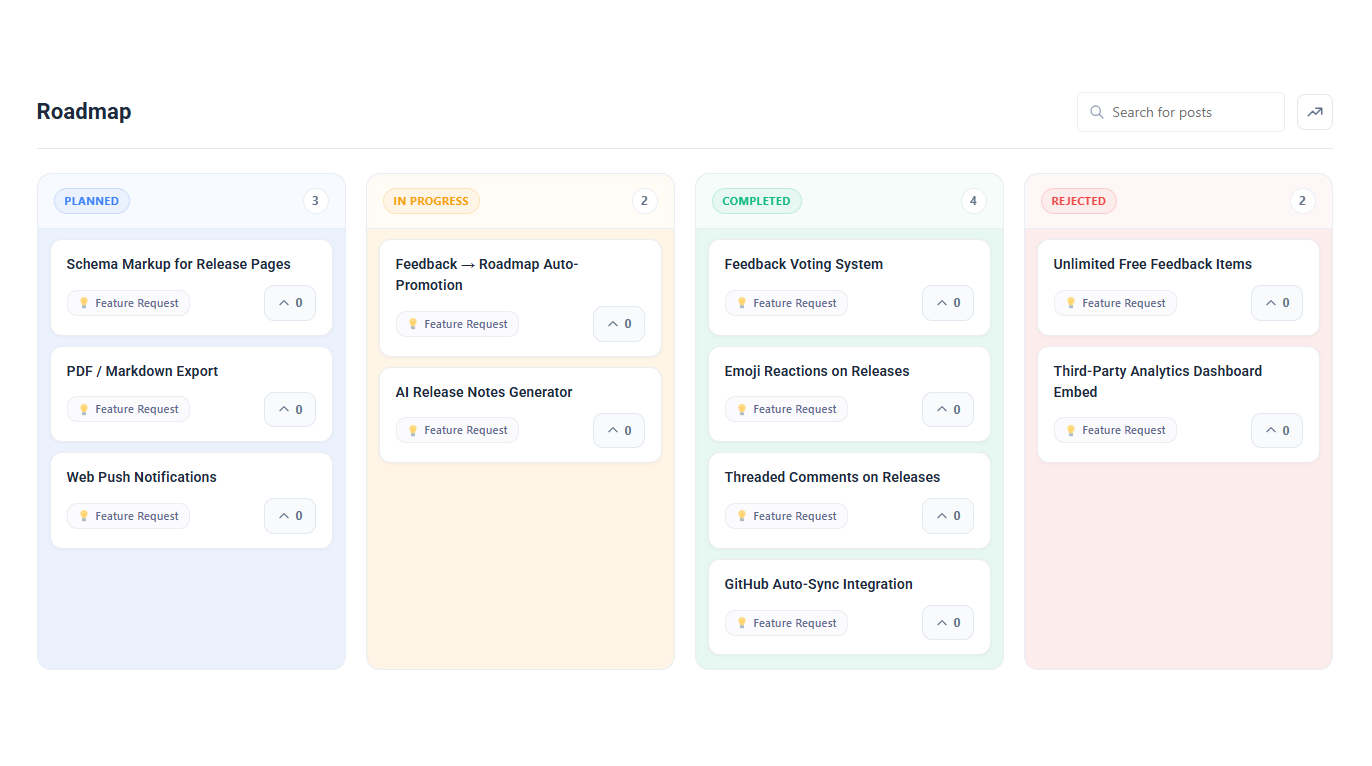Upvote GitHub Auto-Sync Integration post
The width and height of the screenshot is (1372, 766).
[x=948, y=623]
